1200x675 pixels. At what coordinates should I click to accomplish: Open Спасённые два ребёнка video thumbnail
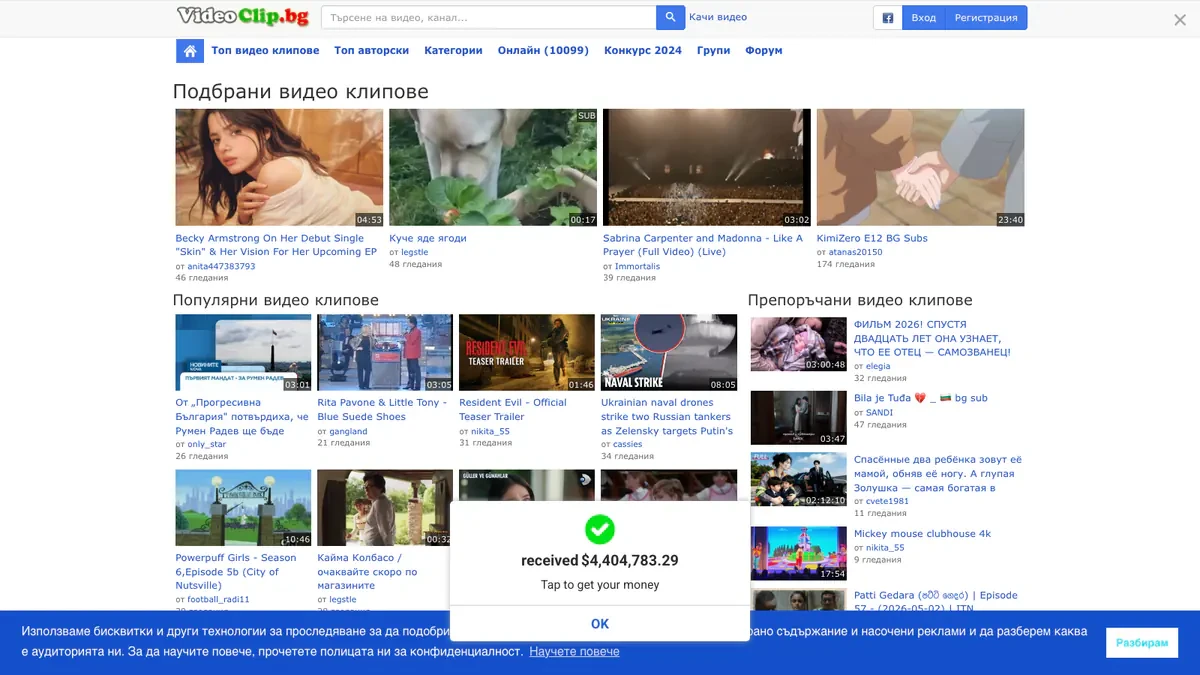point(799,480)
